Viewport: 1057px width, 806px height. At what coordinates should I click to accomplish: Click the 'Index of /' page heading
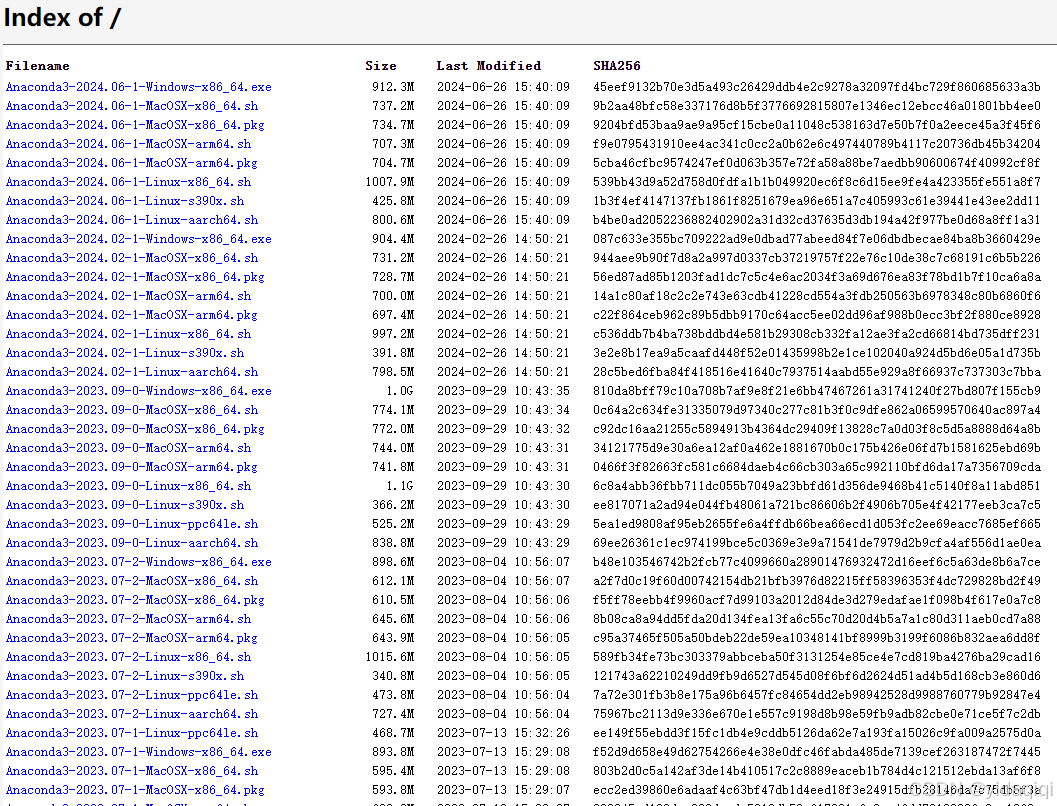(62, 18)
